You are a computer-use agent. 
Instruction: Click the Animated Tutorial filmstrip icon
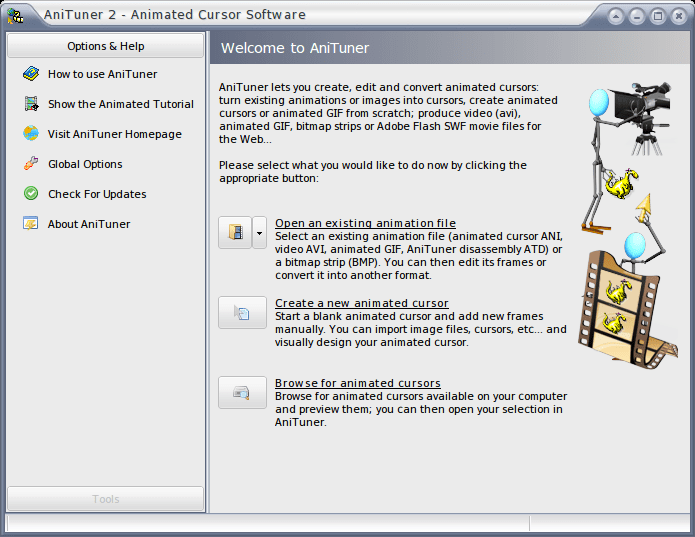pos(31,104)
